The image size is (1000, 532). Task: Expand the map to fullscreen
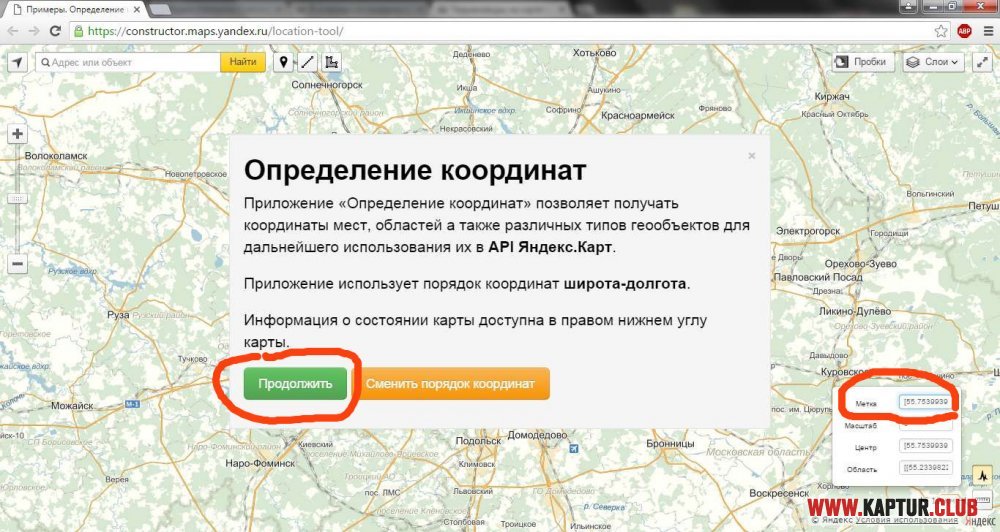coord(982,62)
